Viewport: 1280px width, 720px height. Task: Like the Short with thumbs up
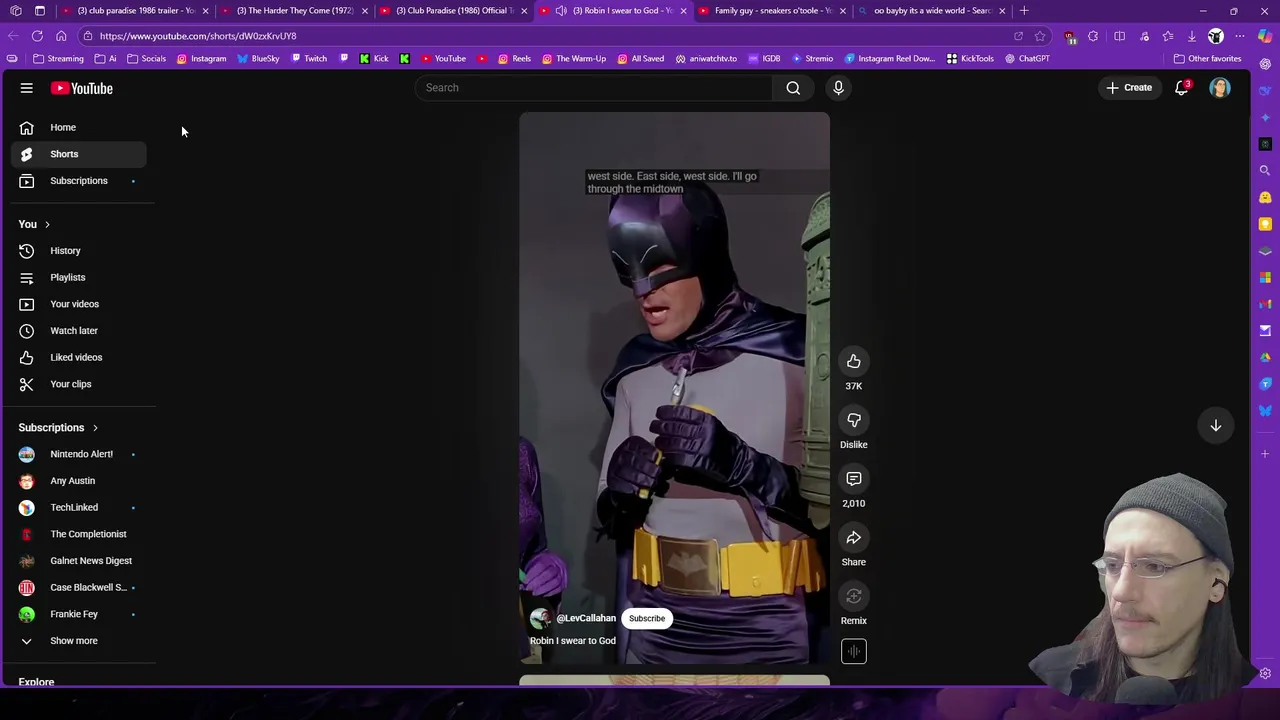tap(854, 361)
